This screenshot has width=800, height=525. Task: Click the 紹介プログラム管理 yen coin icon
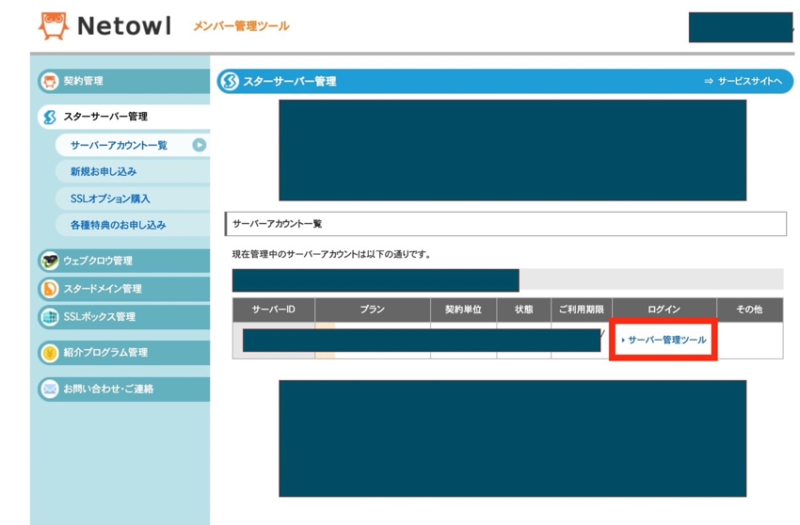tap(49, 353)
